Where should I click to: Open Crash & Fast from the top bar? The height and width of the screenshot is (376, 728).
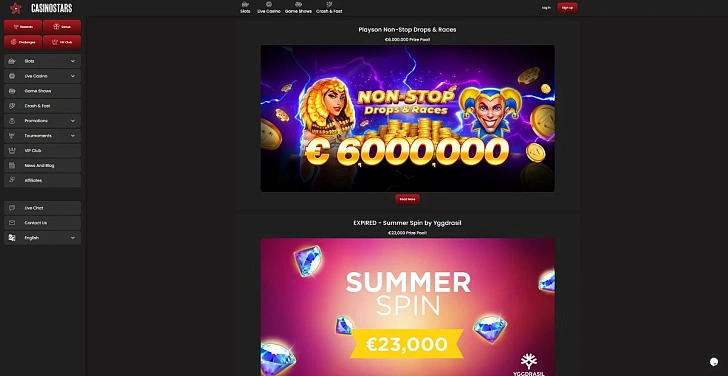329,7
